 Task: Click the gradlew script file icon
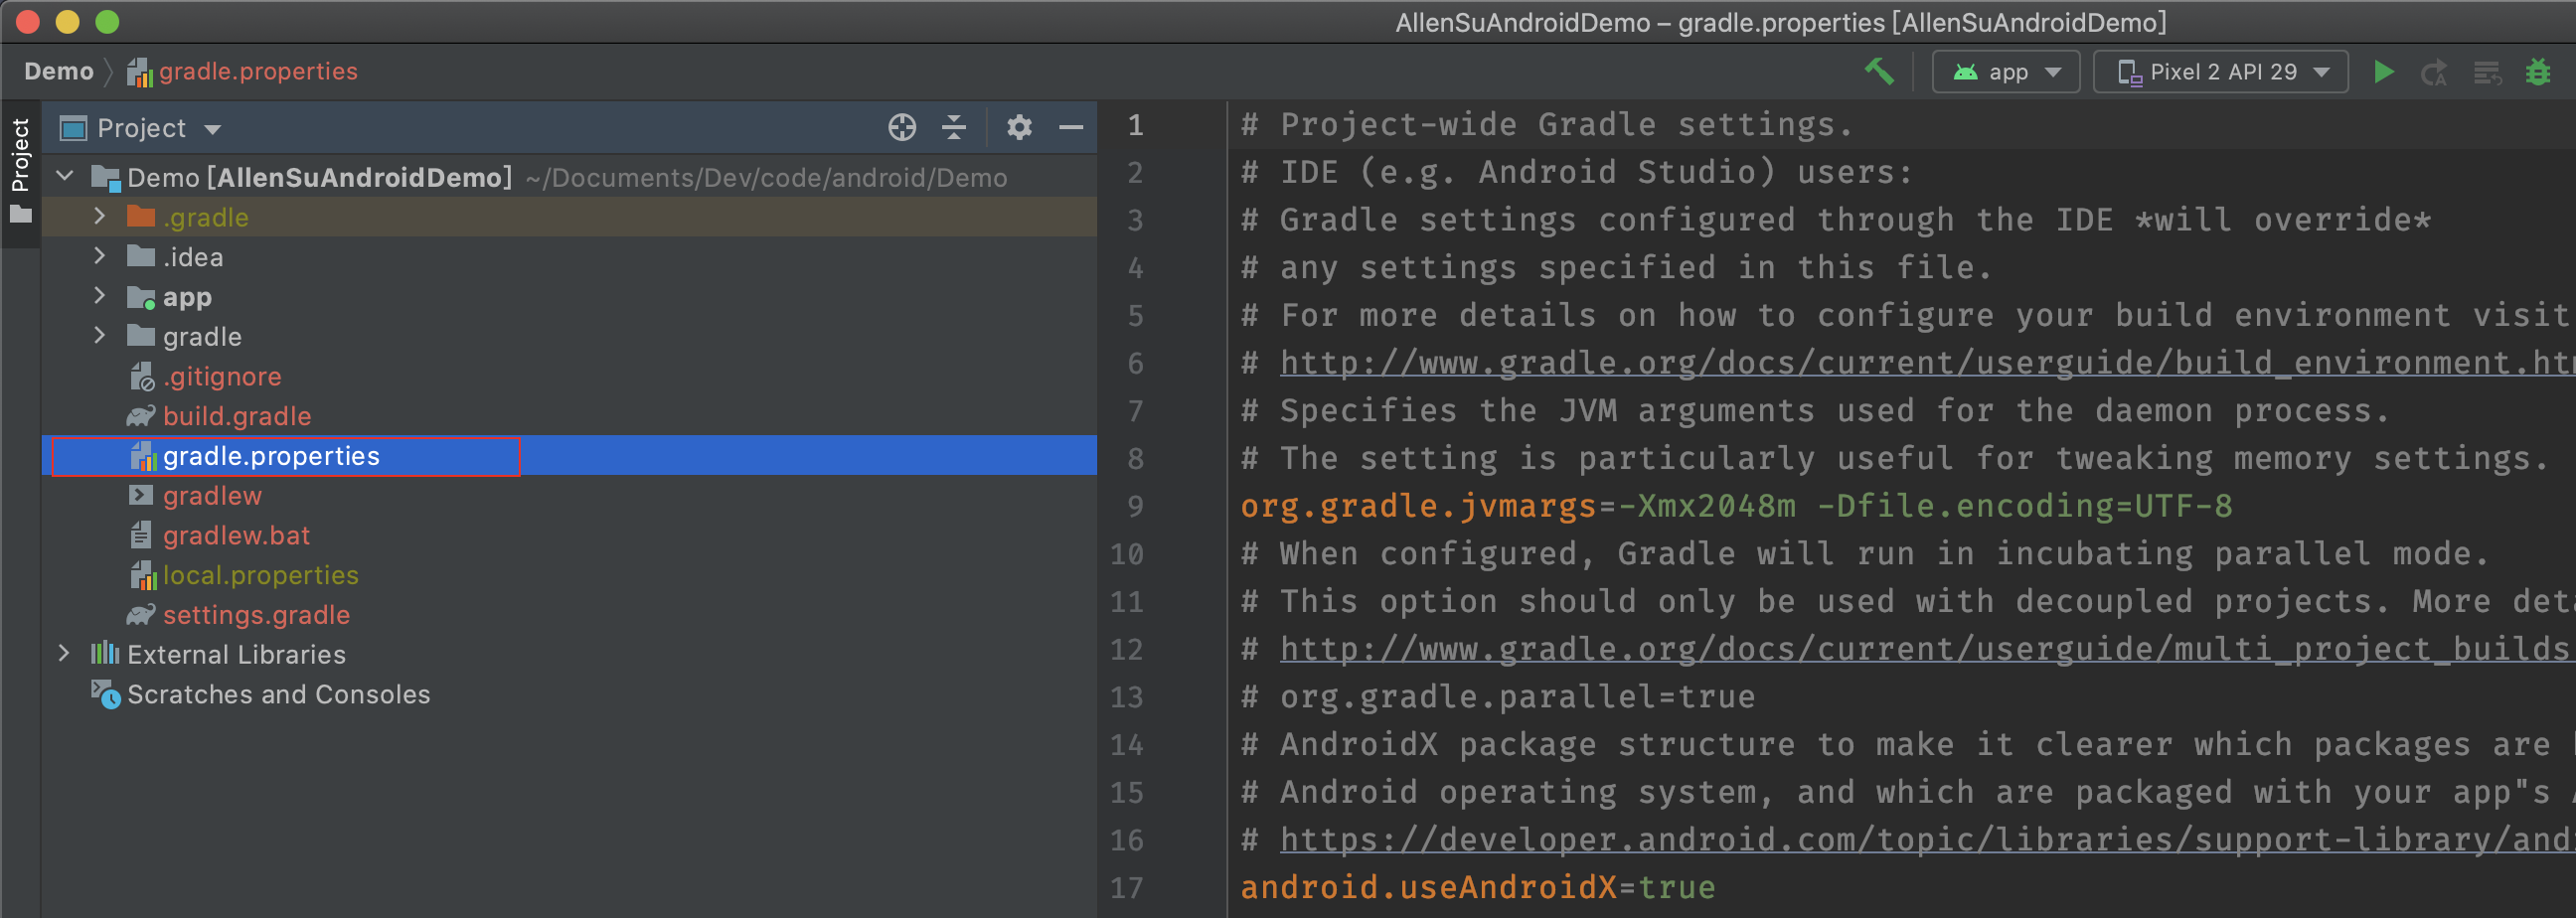click(x=141, y=496)
